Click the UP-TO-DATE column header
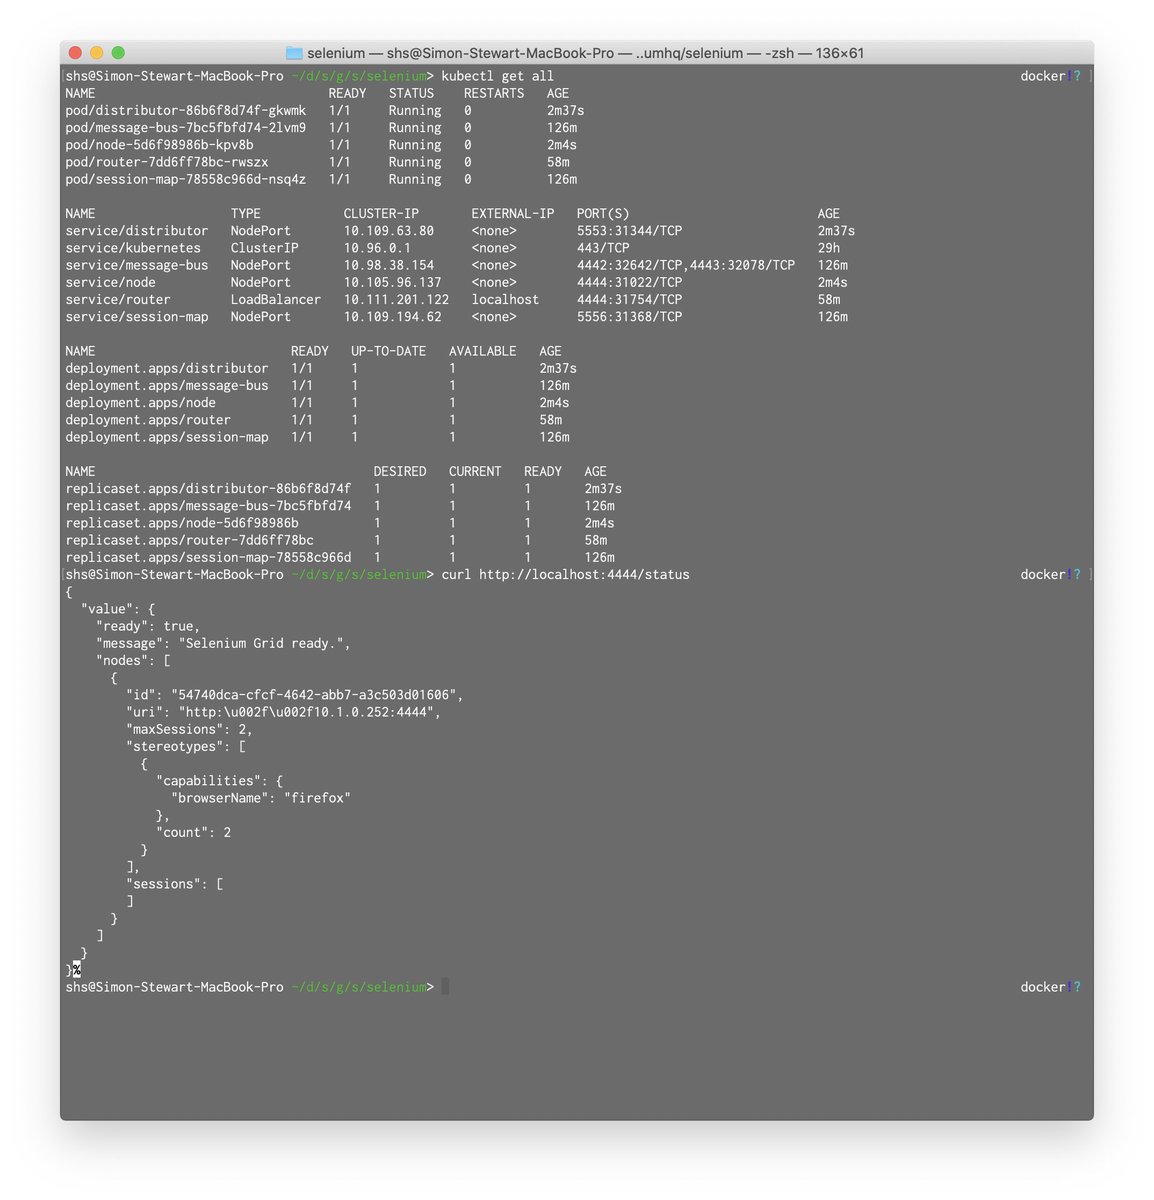Screen dimensions: 1154x1200 388,351
